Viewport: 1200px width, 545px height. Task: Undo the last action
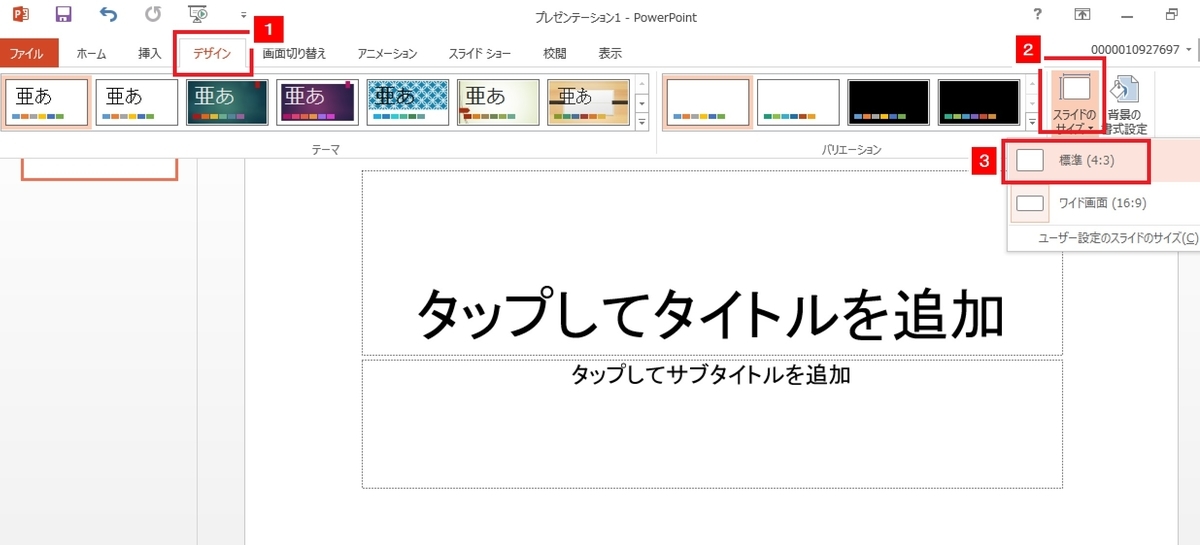point(109,15)
